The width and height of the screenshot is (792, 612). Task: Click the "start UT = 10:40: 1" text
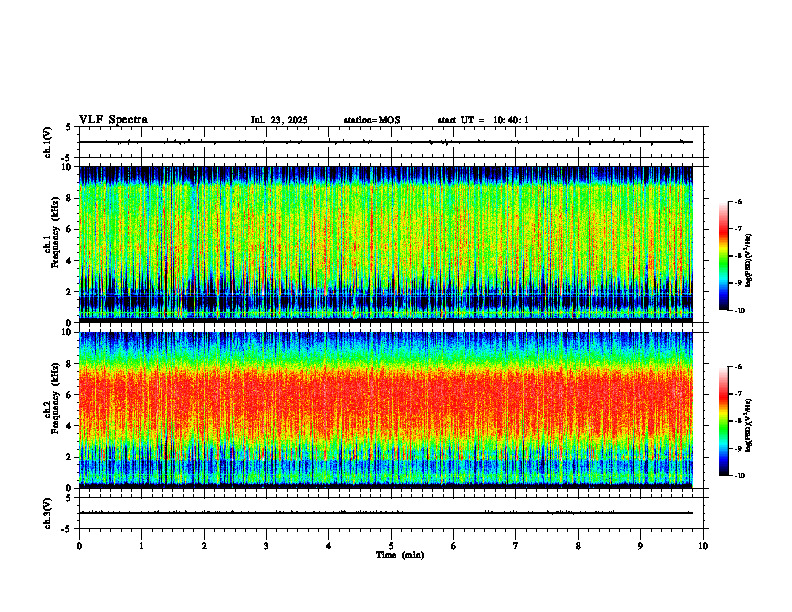click(483, 120)
